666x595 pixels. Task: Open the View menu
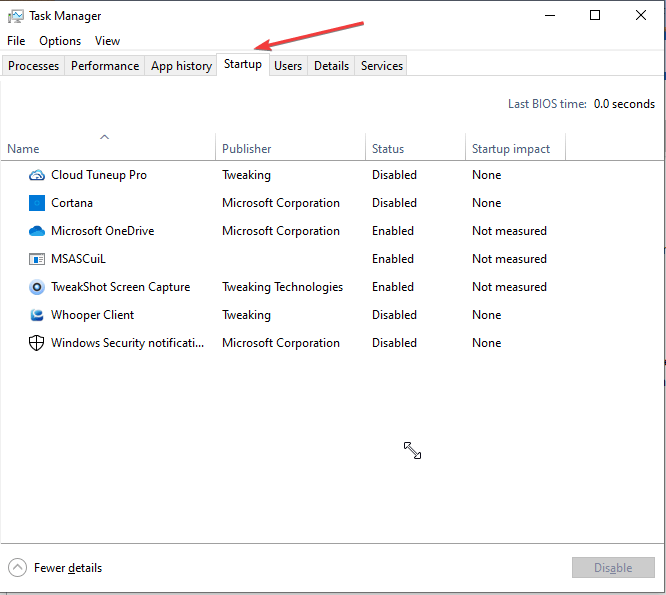click(x=107, y=41)
